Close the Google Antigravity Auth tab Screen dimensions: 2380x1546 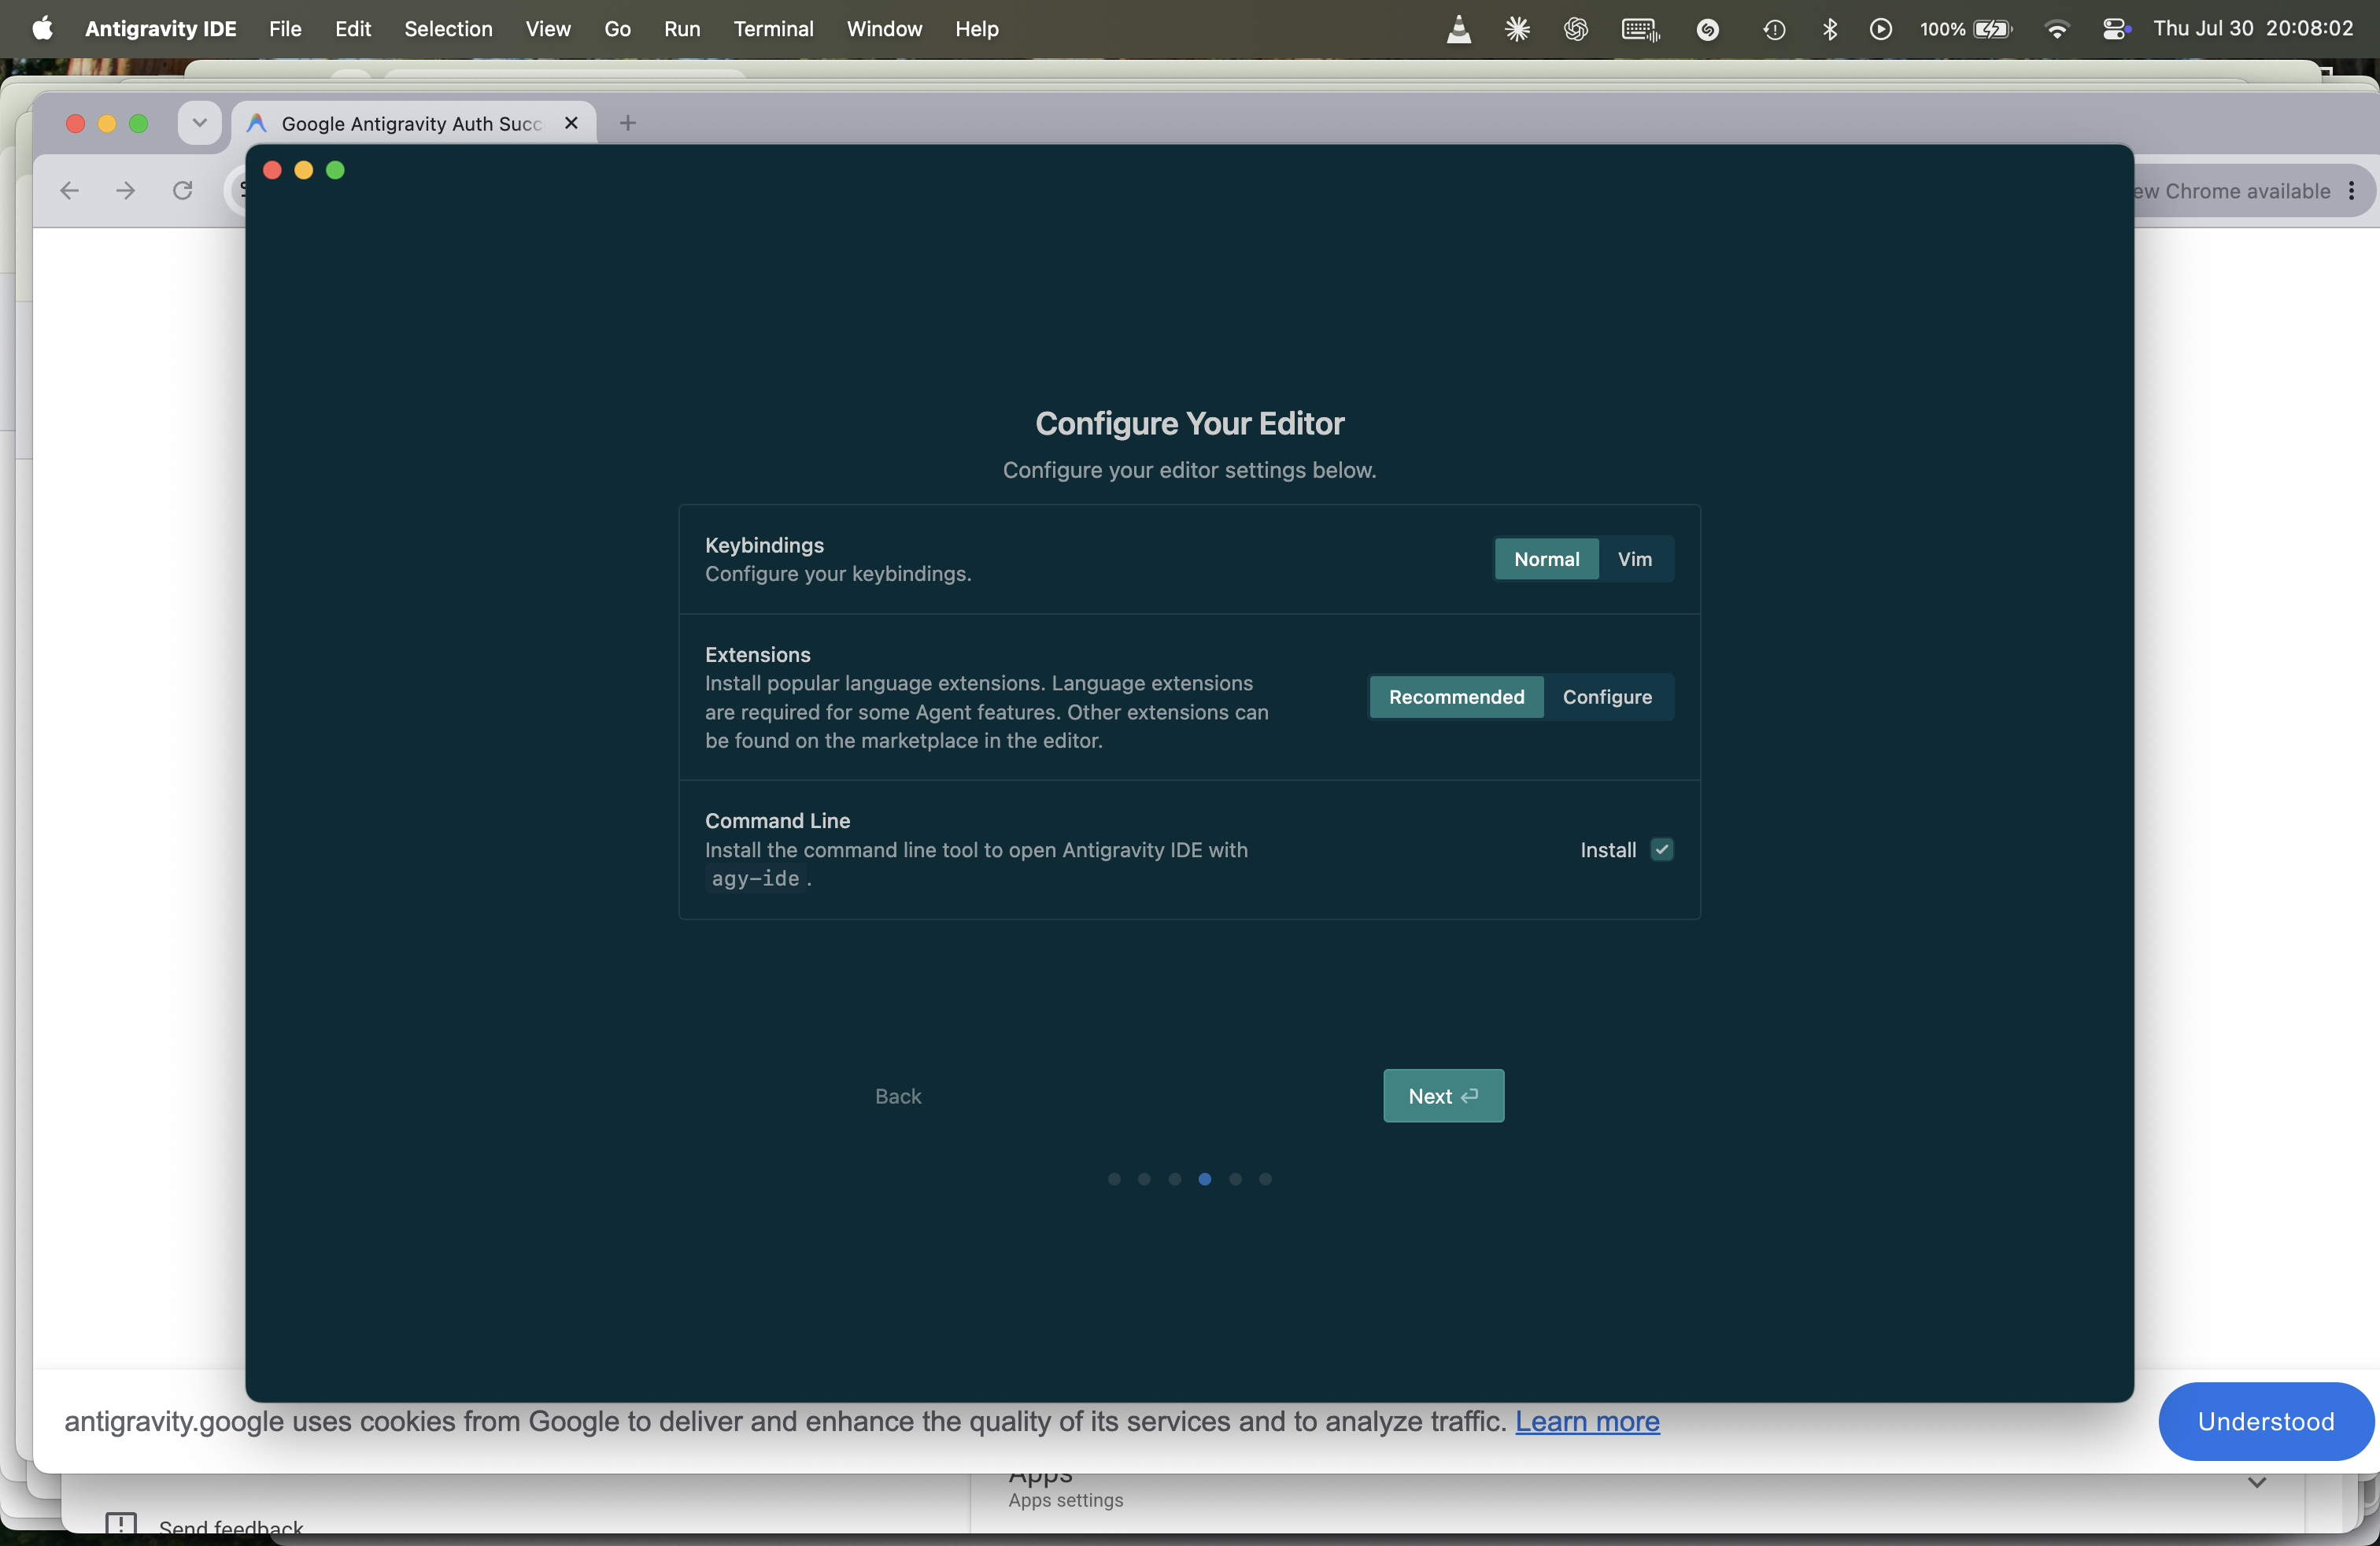tap(571, 123)
